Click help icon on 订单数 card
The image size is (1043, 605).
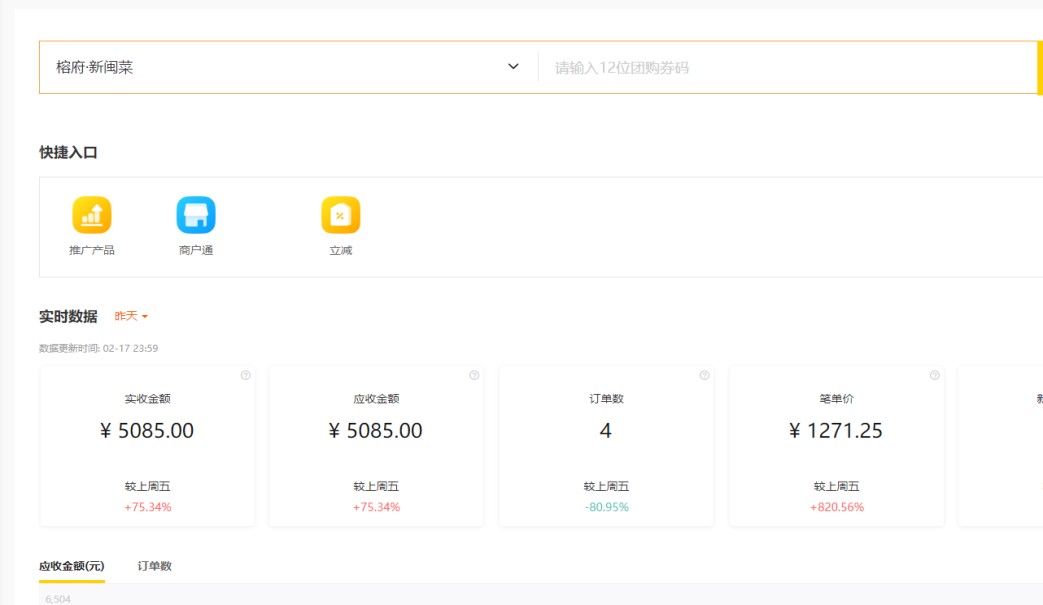coord(704,376)
